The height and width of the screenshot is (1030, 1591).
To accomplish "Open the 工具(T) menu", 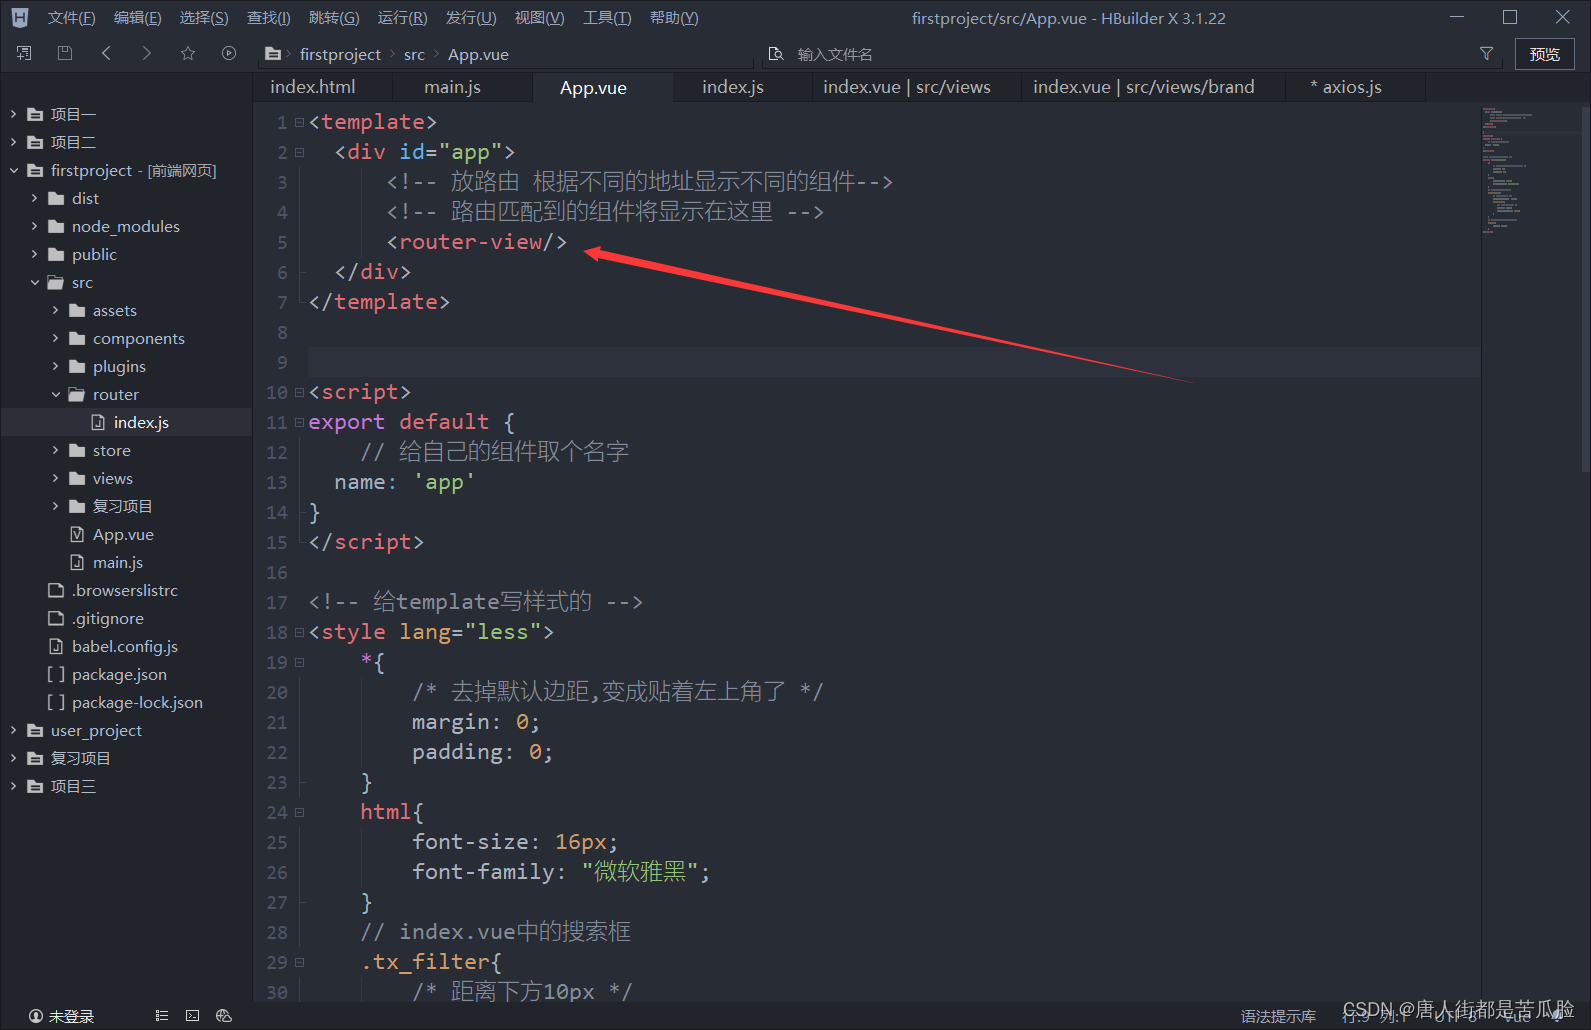I will point(607,18).
